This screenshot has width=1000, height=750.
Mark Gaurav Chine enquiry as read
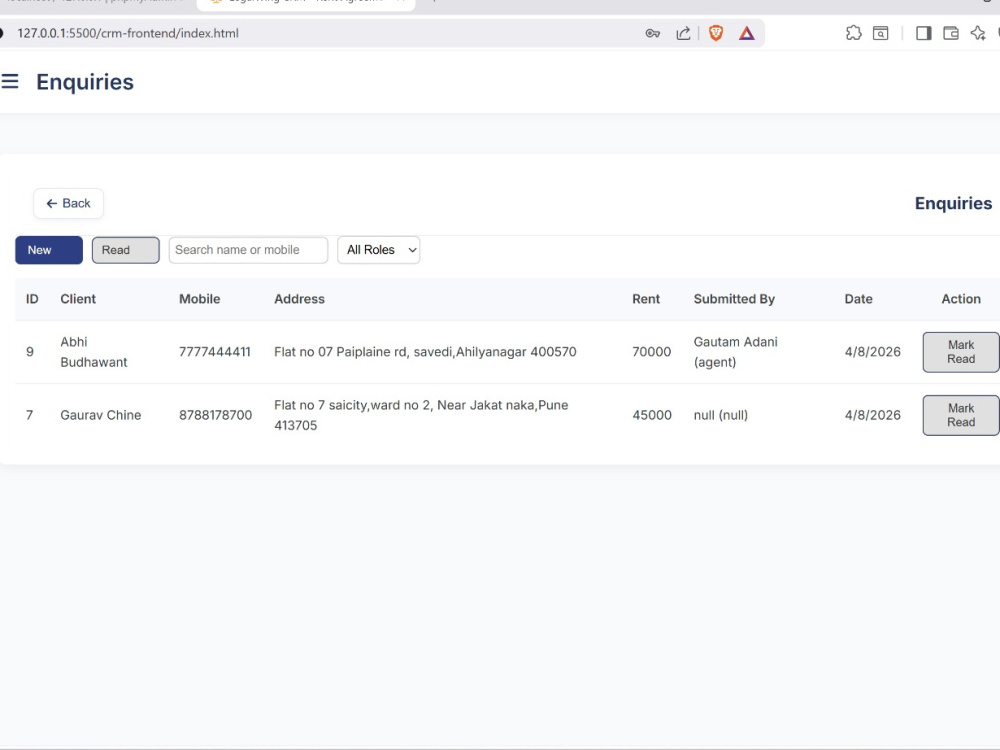960,415
